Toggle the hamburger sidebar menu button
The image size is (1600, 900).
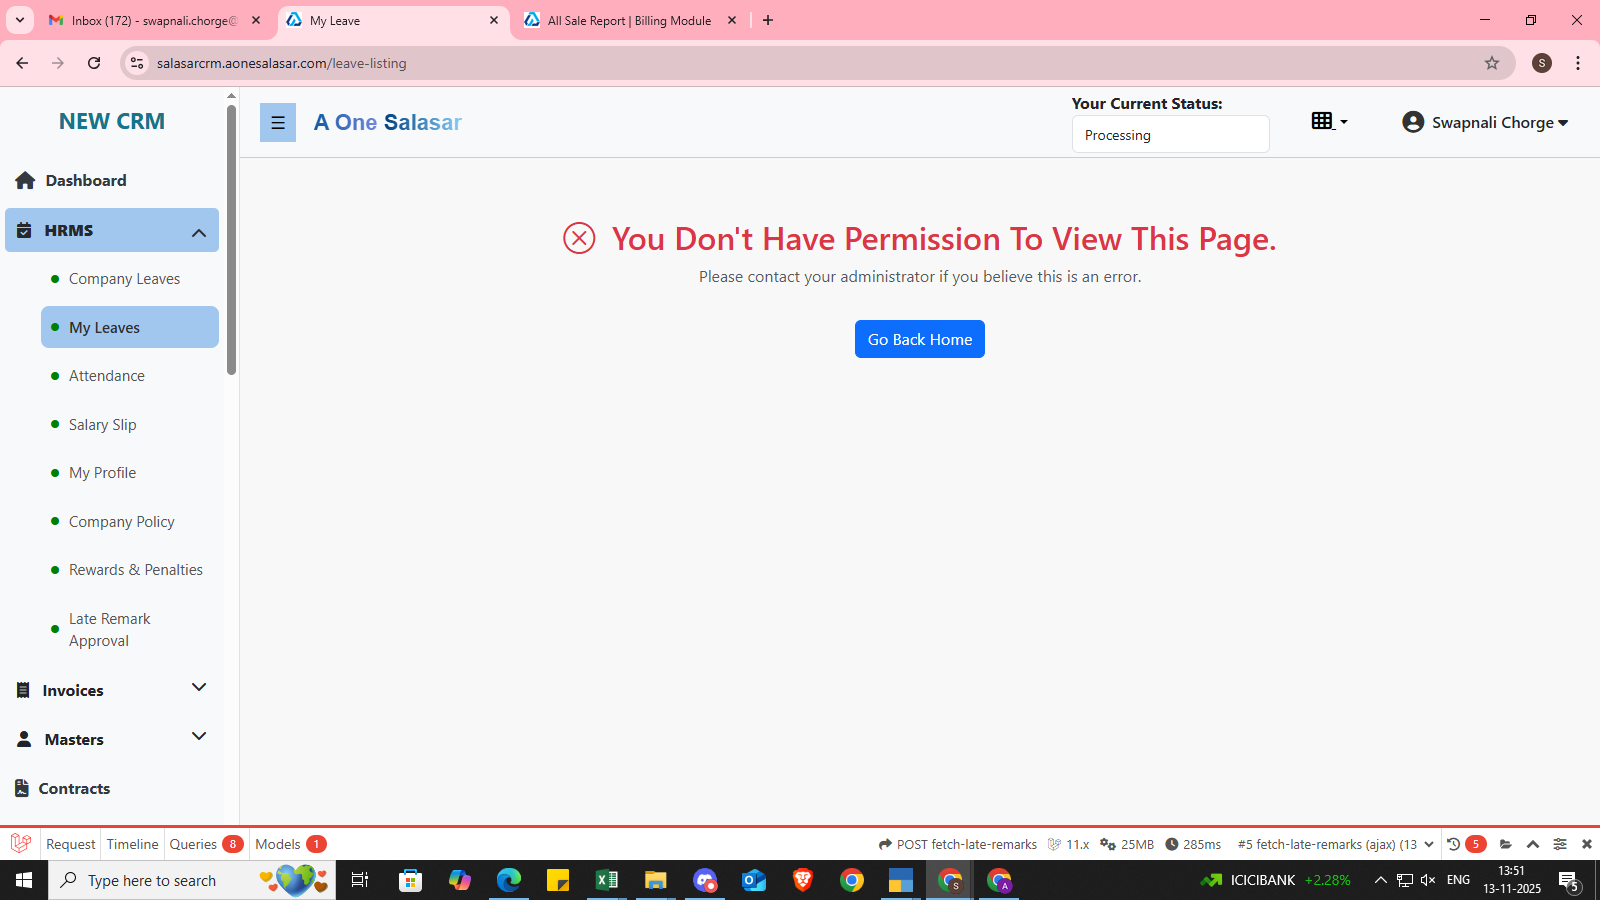[x=278, y=123]
